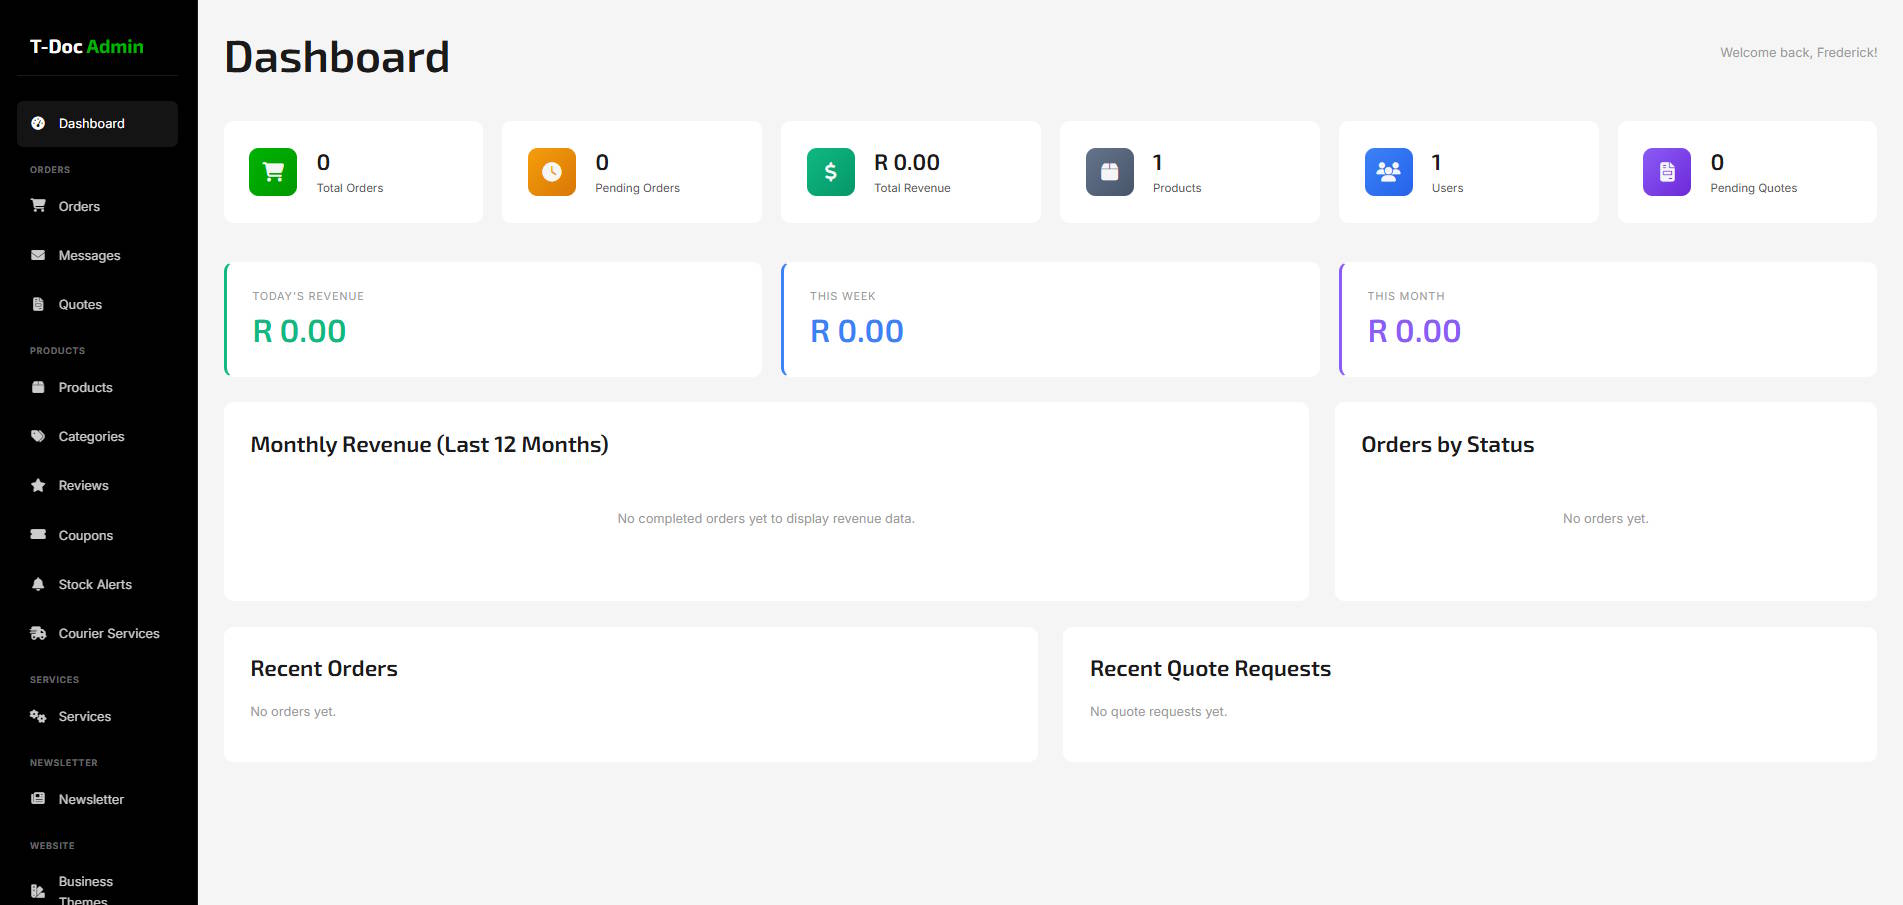
Task: Click the Today's Revenue card
Action: tap(493, 320)
